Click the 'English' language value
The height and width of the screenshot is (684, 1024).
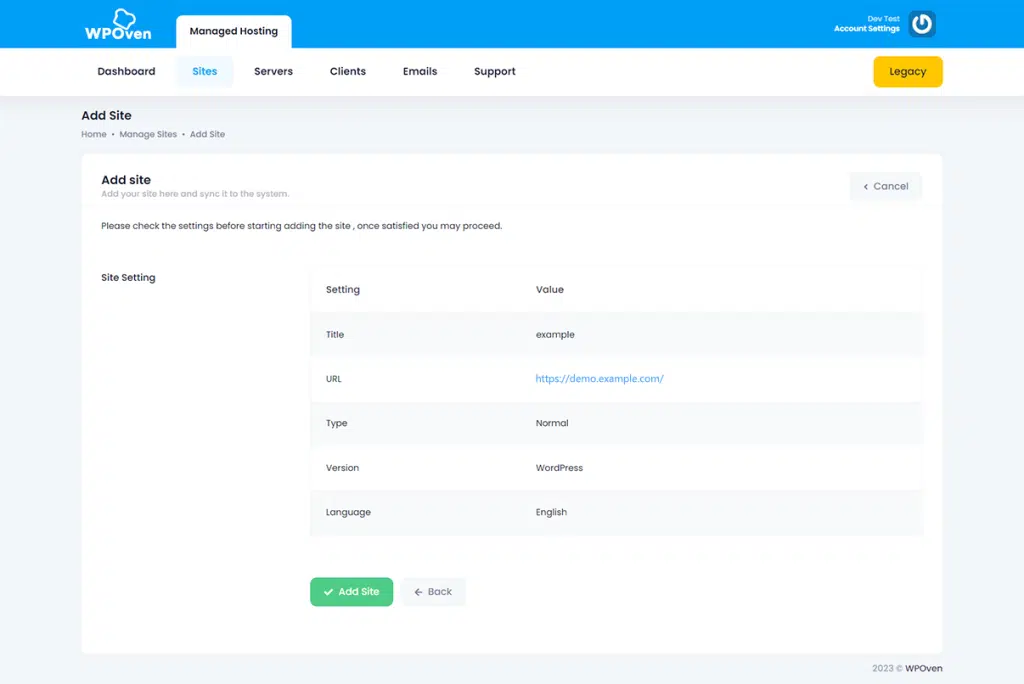(551, 512)
